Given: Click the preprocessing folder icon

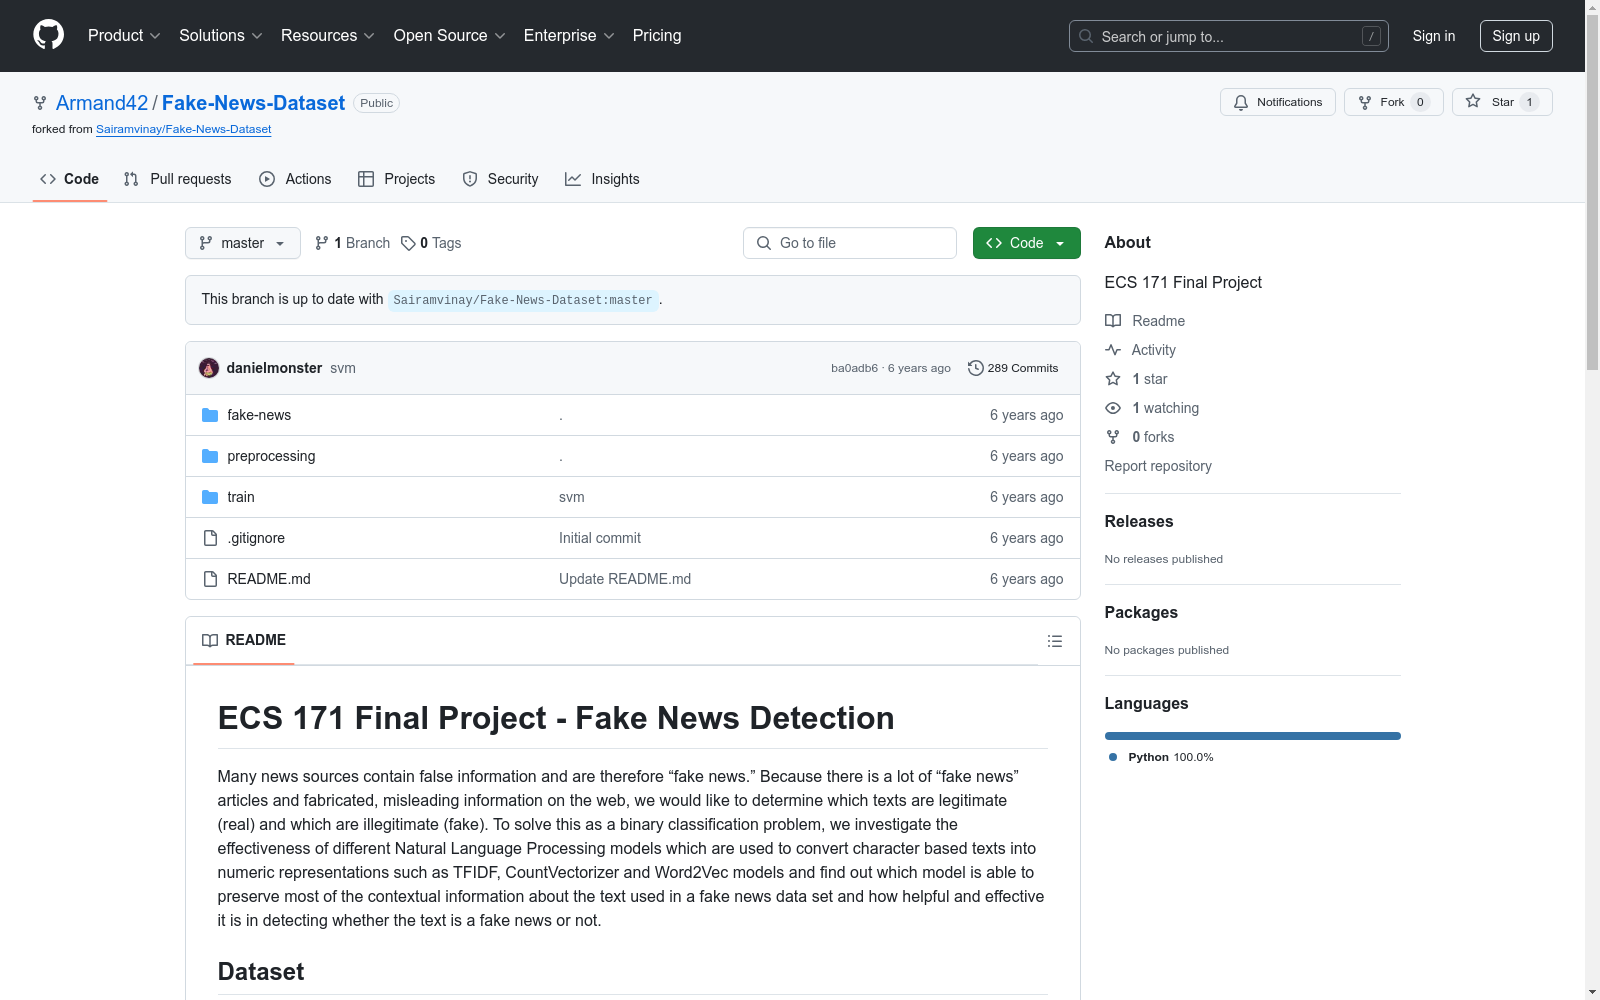Looking at the screenshot, I should 210,456.
